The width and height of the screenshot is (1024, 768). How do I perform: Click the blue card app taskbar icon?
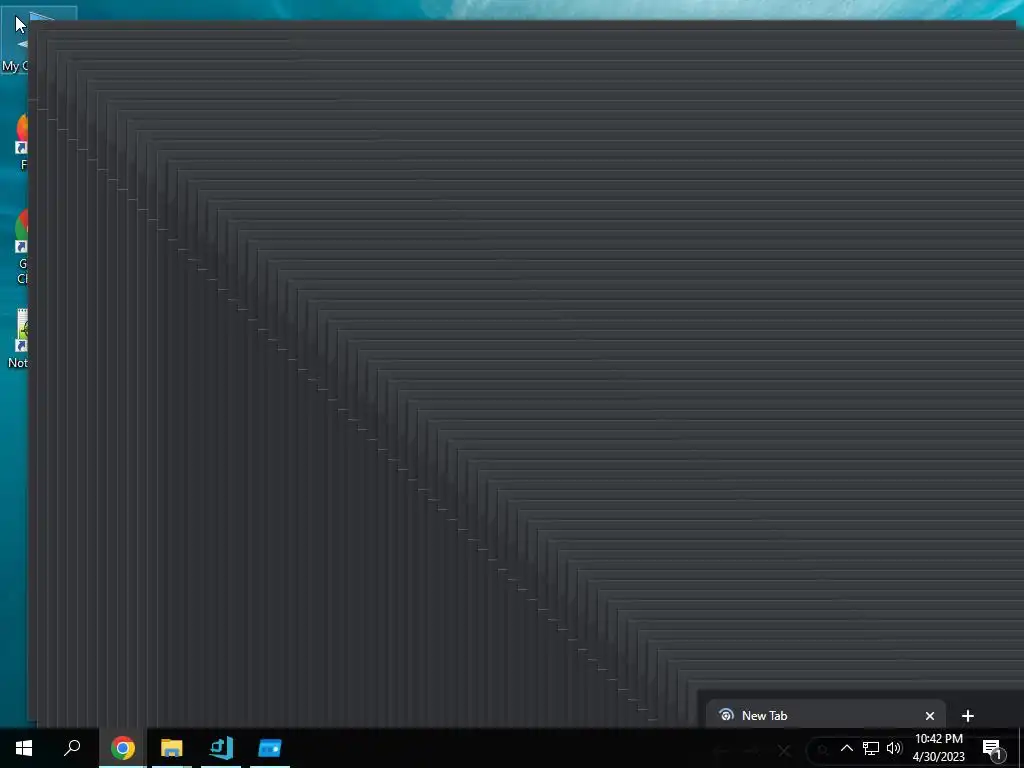pos(270,748)
